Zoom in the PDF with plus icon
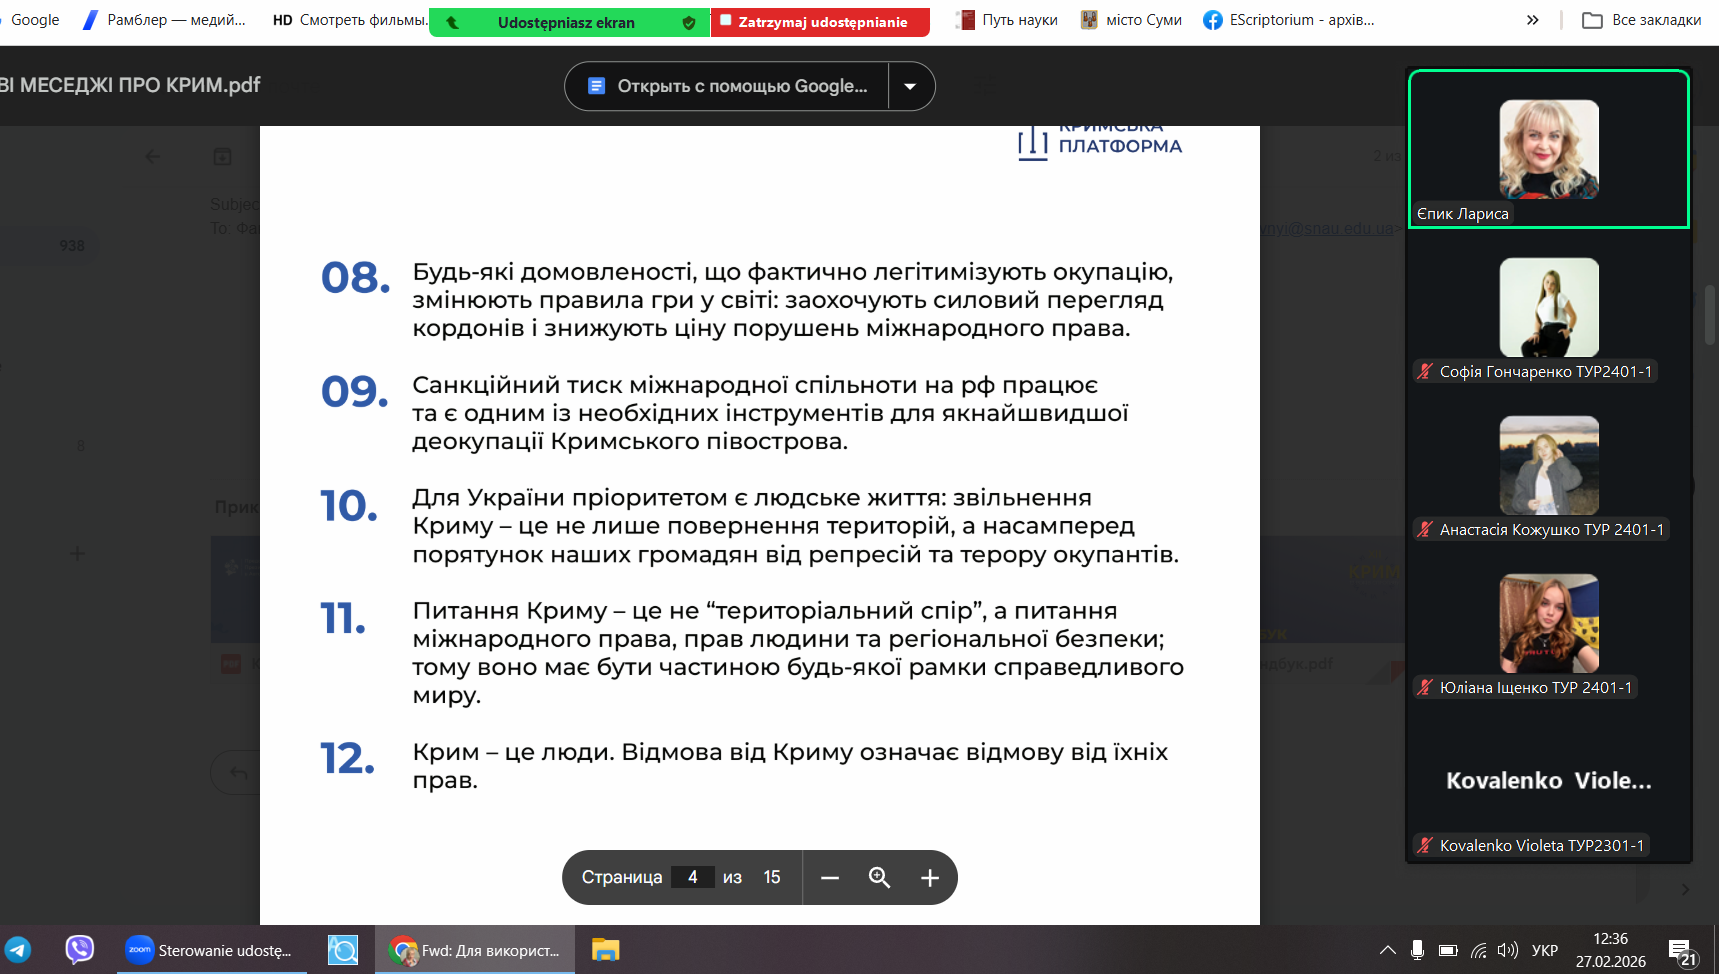 coord(929,878)
